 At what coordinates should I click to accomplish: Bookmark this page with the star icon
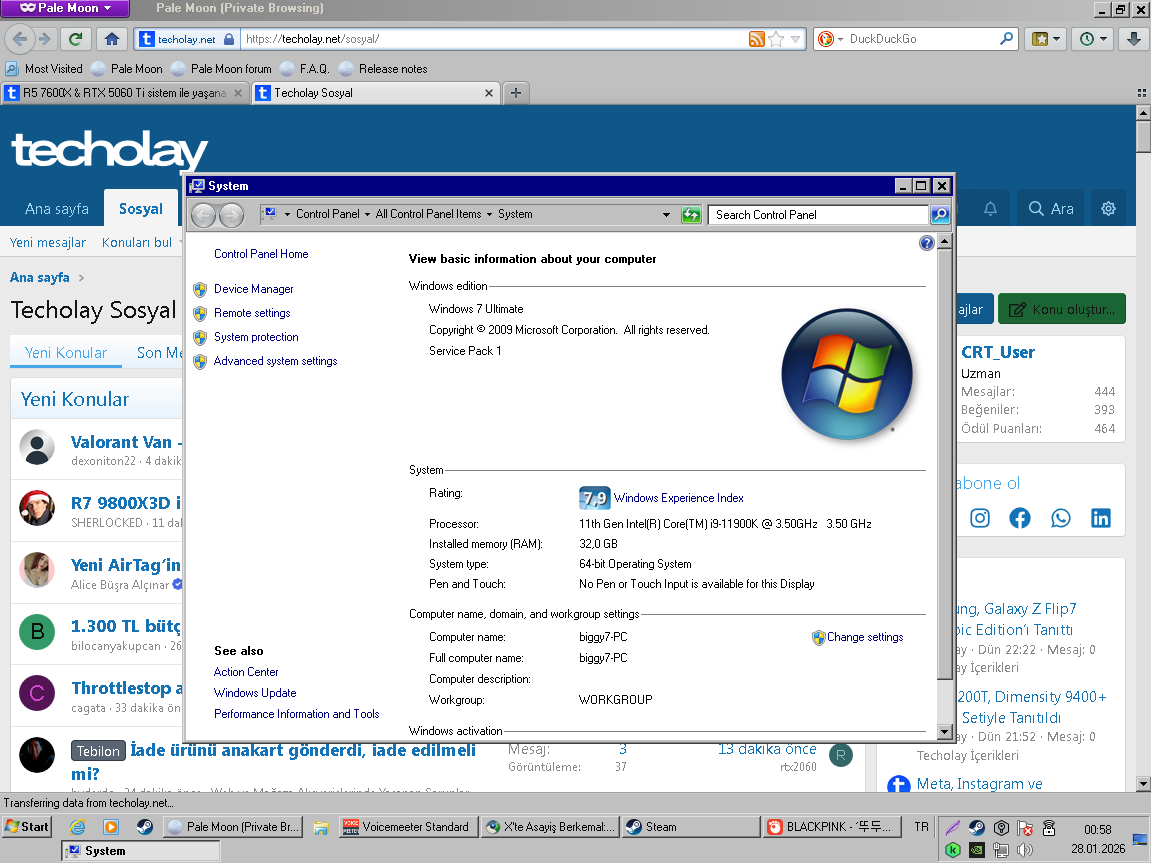776,39
